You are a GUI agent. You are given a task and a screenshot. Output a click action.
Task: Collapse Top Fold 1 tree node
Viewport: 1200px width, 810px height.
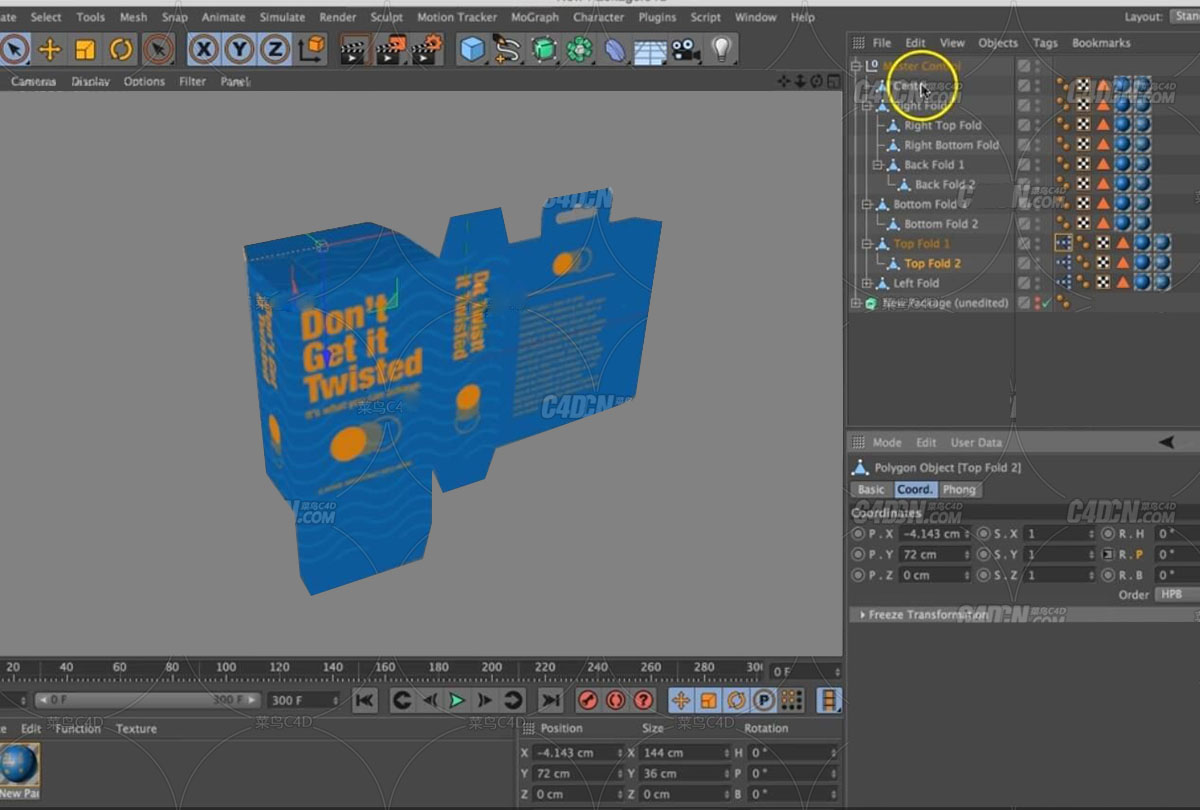pyautogui.click(x=868, y=244)
